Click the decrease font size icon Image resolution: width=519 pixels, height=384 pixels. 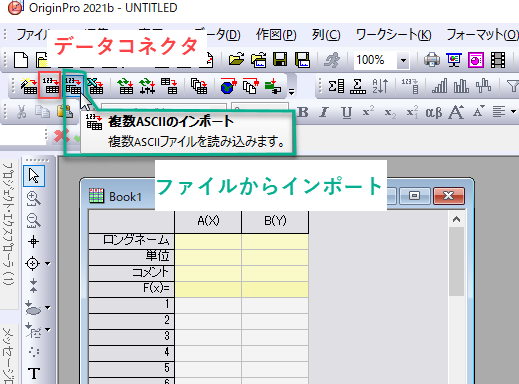[479, 112]
